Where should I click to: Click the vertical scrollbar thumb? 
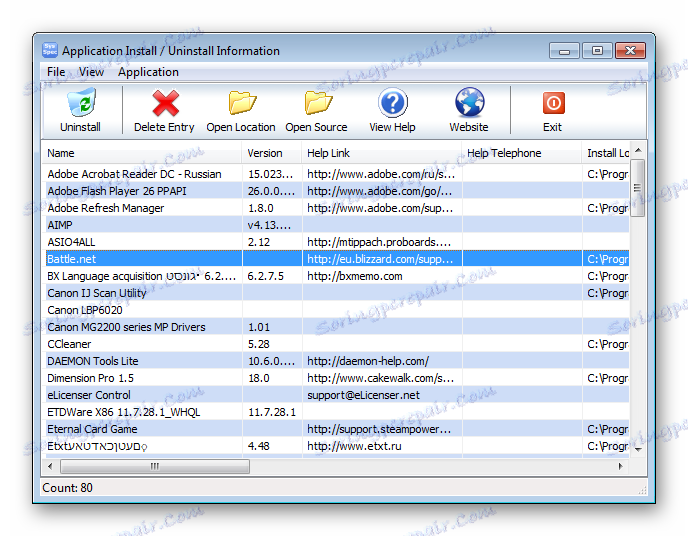pos(638,188)
